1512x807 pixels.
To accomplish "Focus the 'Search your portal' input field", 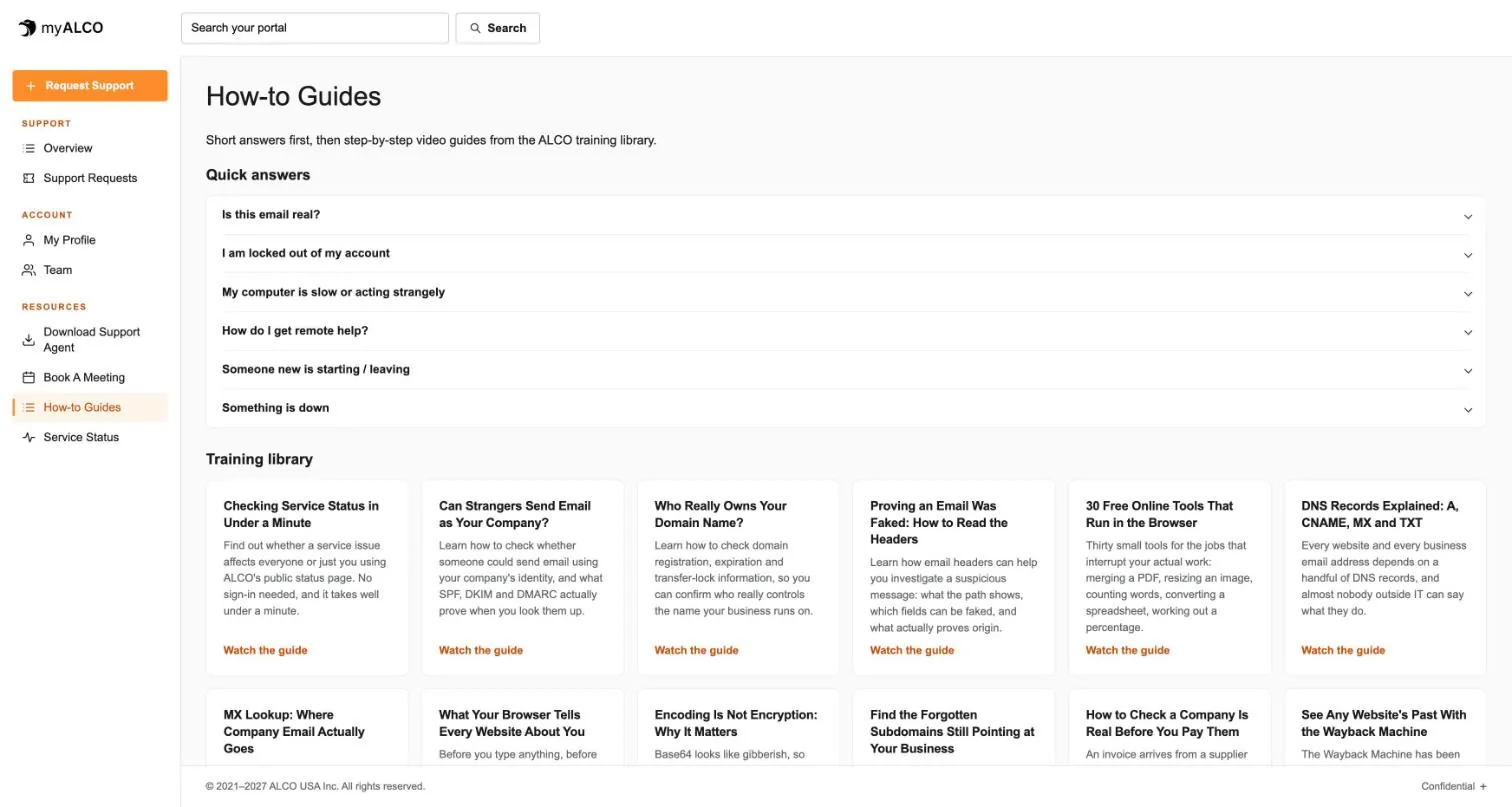I will tap(315, 28).
